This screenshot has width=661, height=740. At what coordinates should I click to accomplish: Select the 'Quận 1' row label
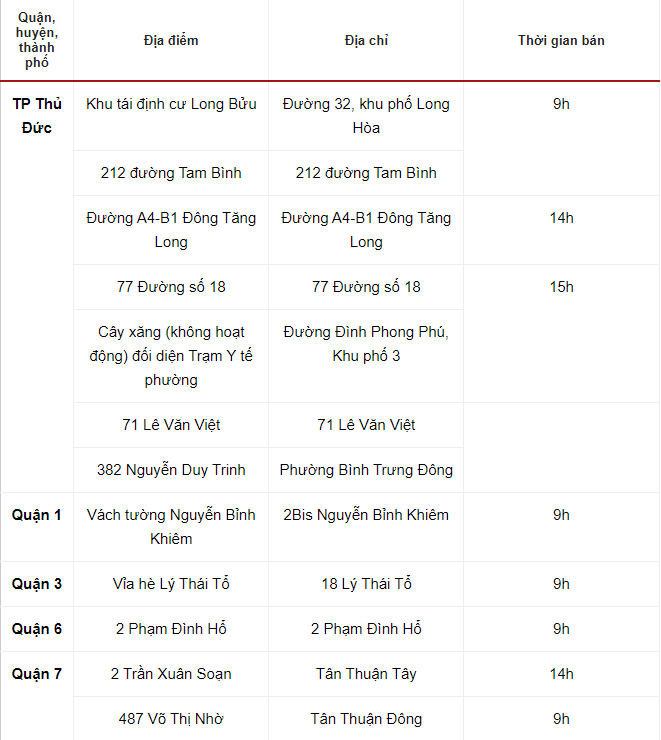(37, 515)
